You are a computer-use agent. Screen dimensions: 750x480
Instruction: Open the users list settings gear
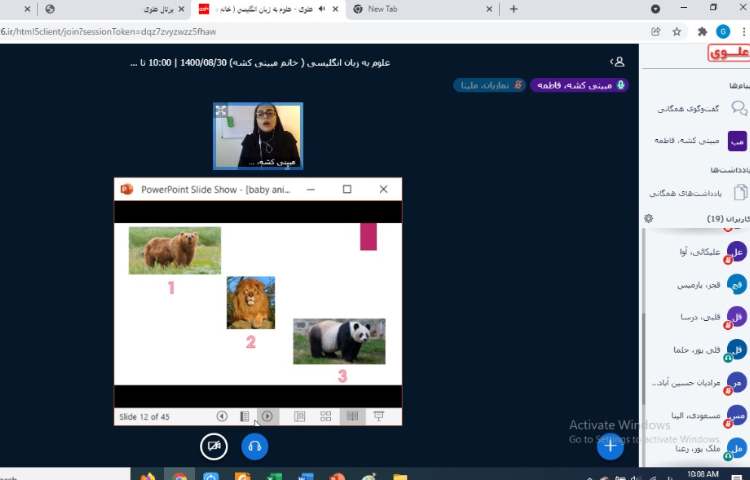(x=649, y=218)
